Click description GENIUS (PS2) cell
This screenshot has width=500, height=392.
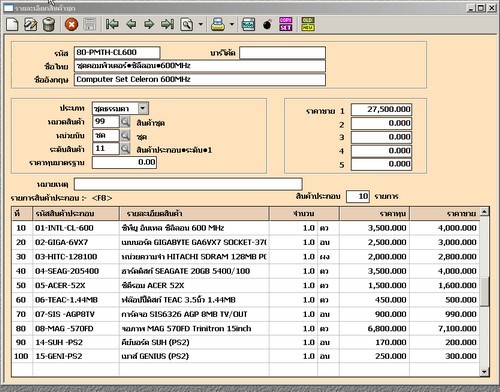(194, 356)
